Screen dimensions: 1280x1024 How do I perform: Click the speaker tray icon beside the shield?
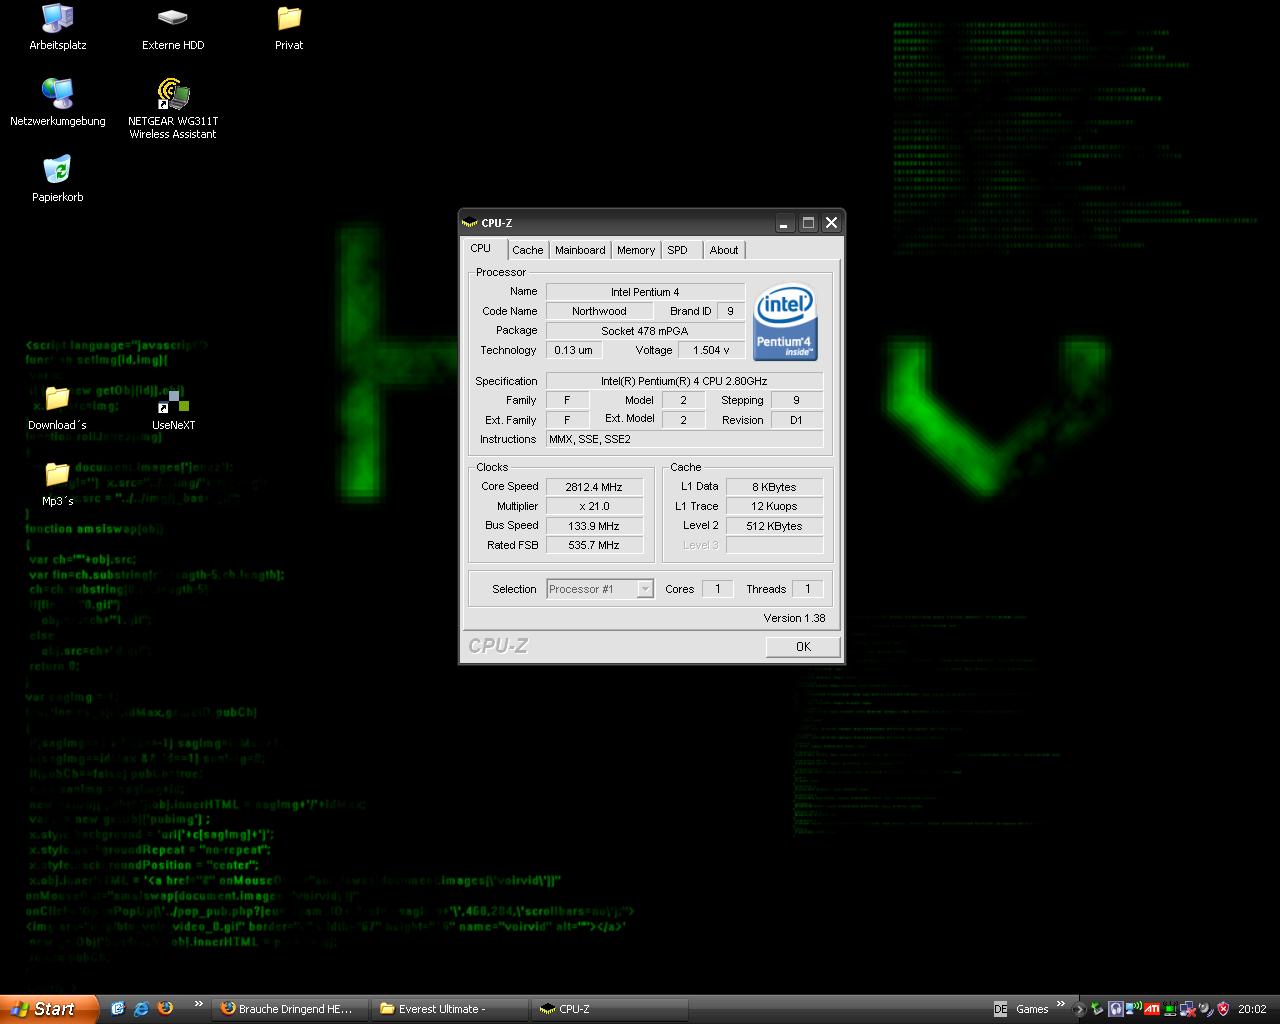[1205, 1009]
